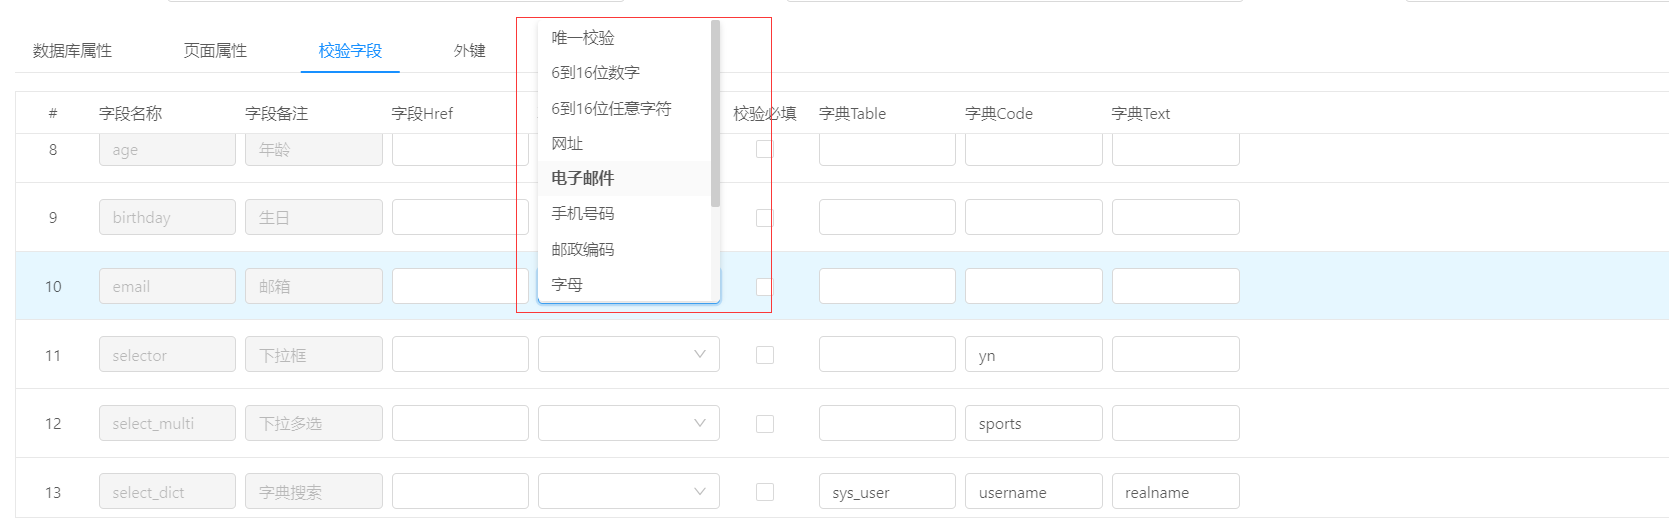
Task: Select the 校验字段 tab
Action: click(350, 51)
